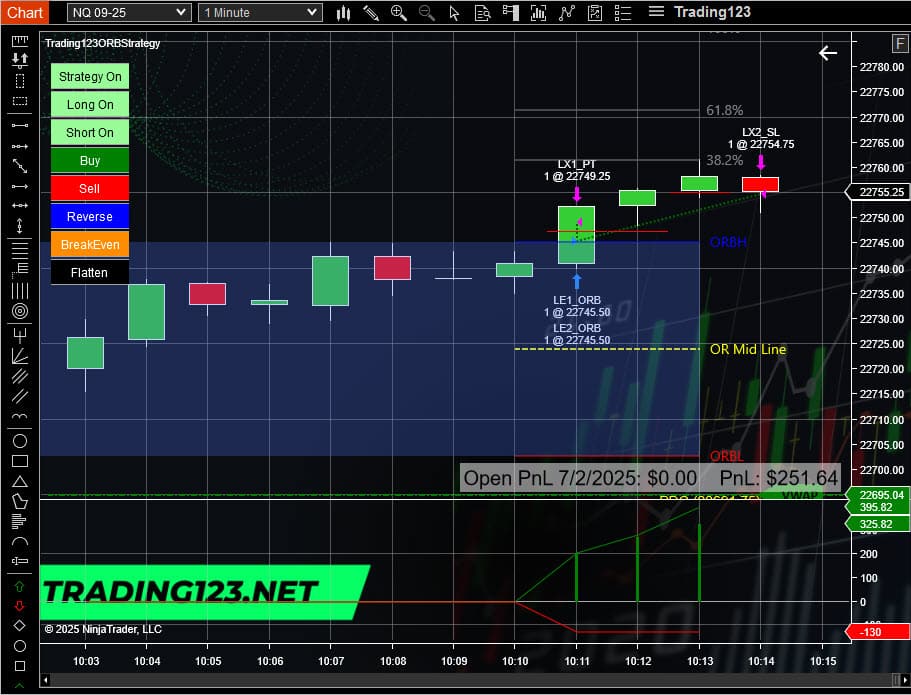Select the Andrews Pitchfork tool
911x695 pixels.
point(20,335)
